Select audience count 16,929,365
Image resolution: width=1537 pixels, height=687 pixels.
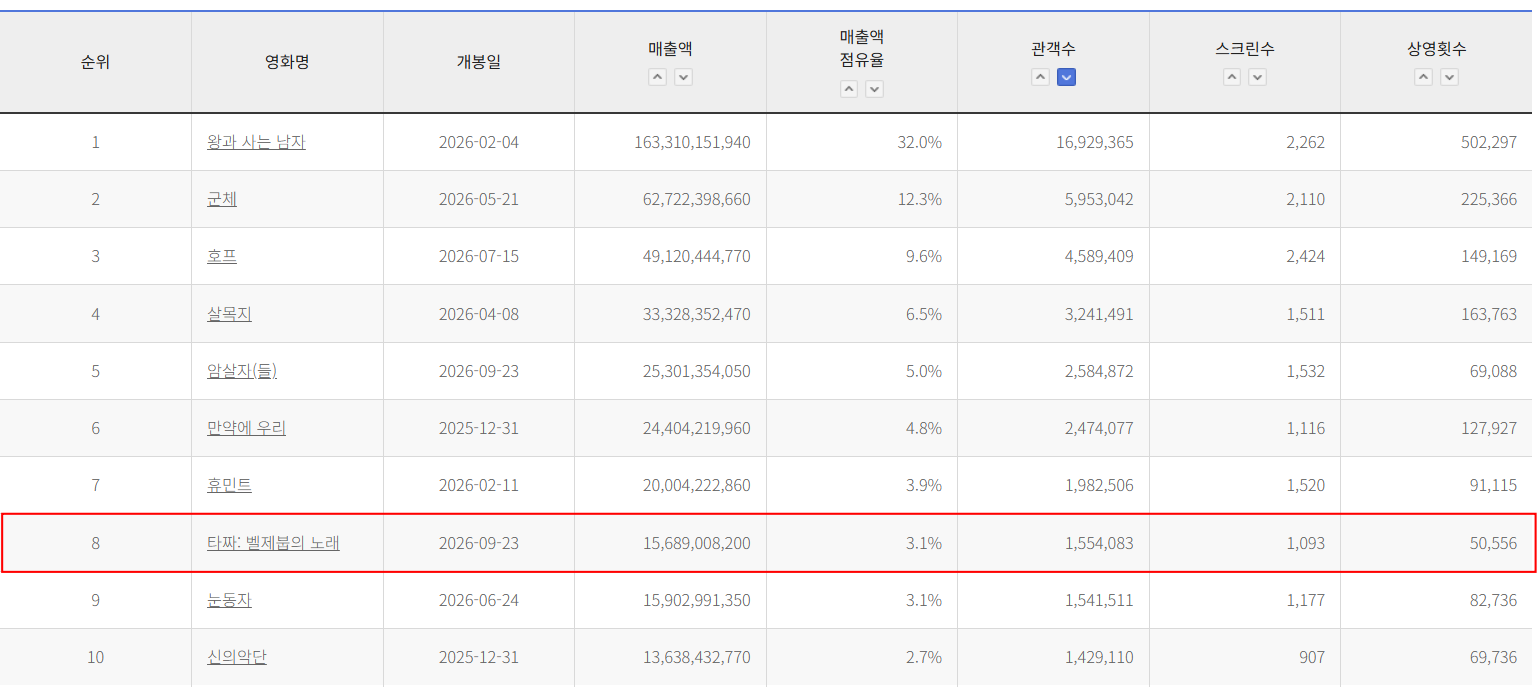point(1094,142)
